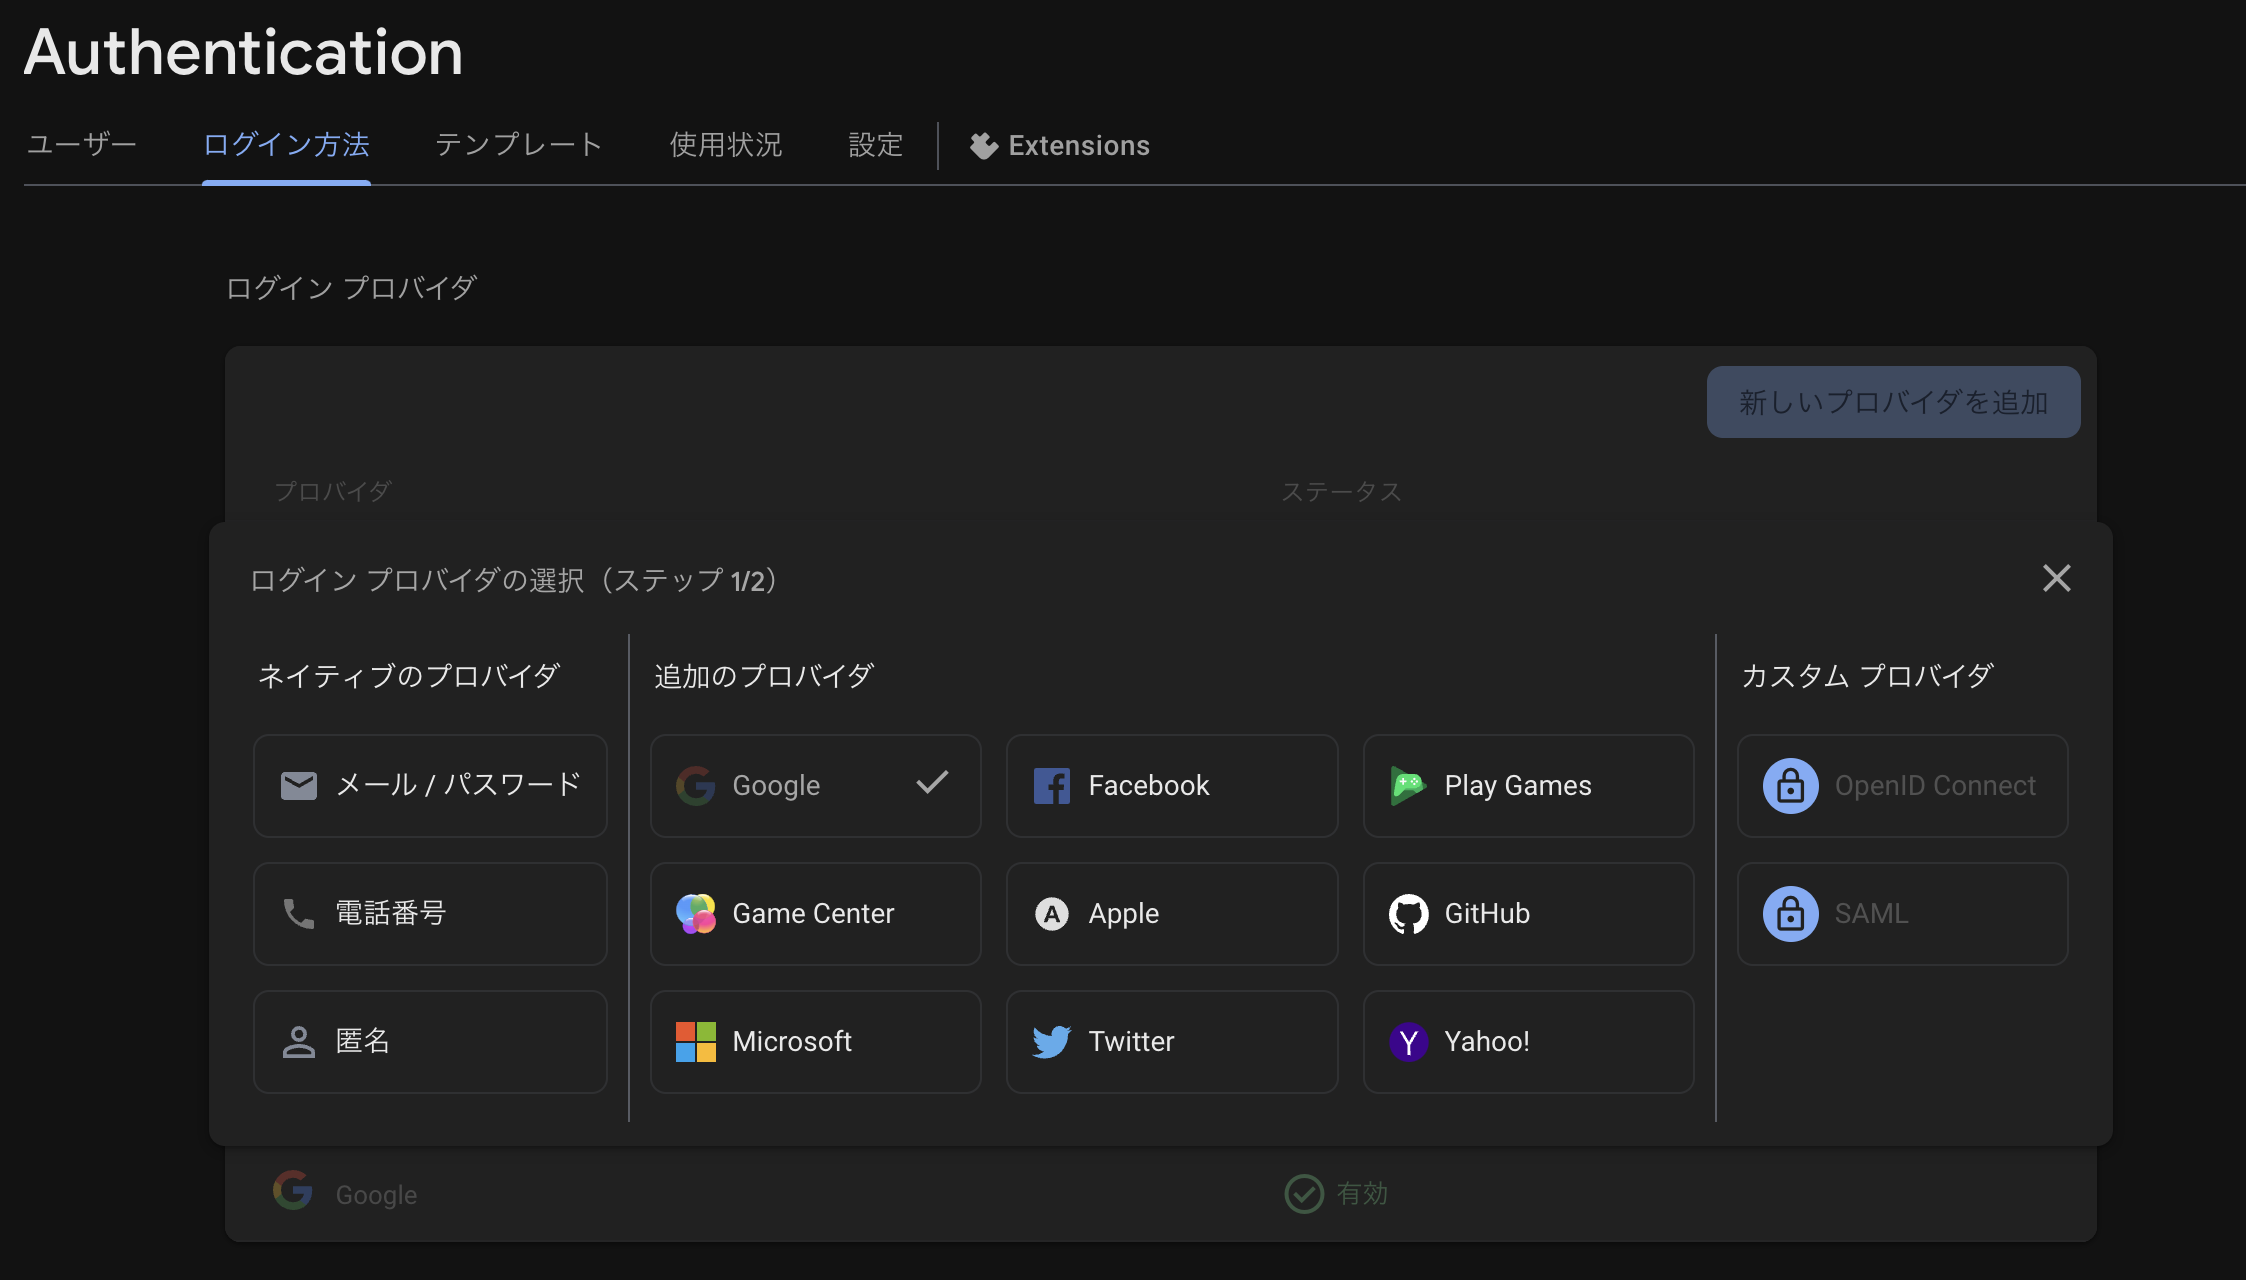Click the Game Center icon
Viewport: 2246px width, 1280px height.
pos(696,913)
